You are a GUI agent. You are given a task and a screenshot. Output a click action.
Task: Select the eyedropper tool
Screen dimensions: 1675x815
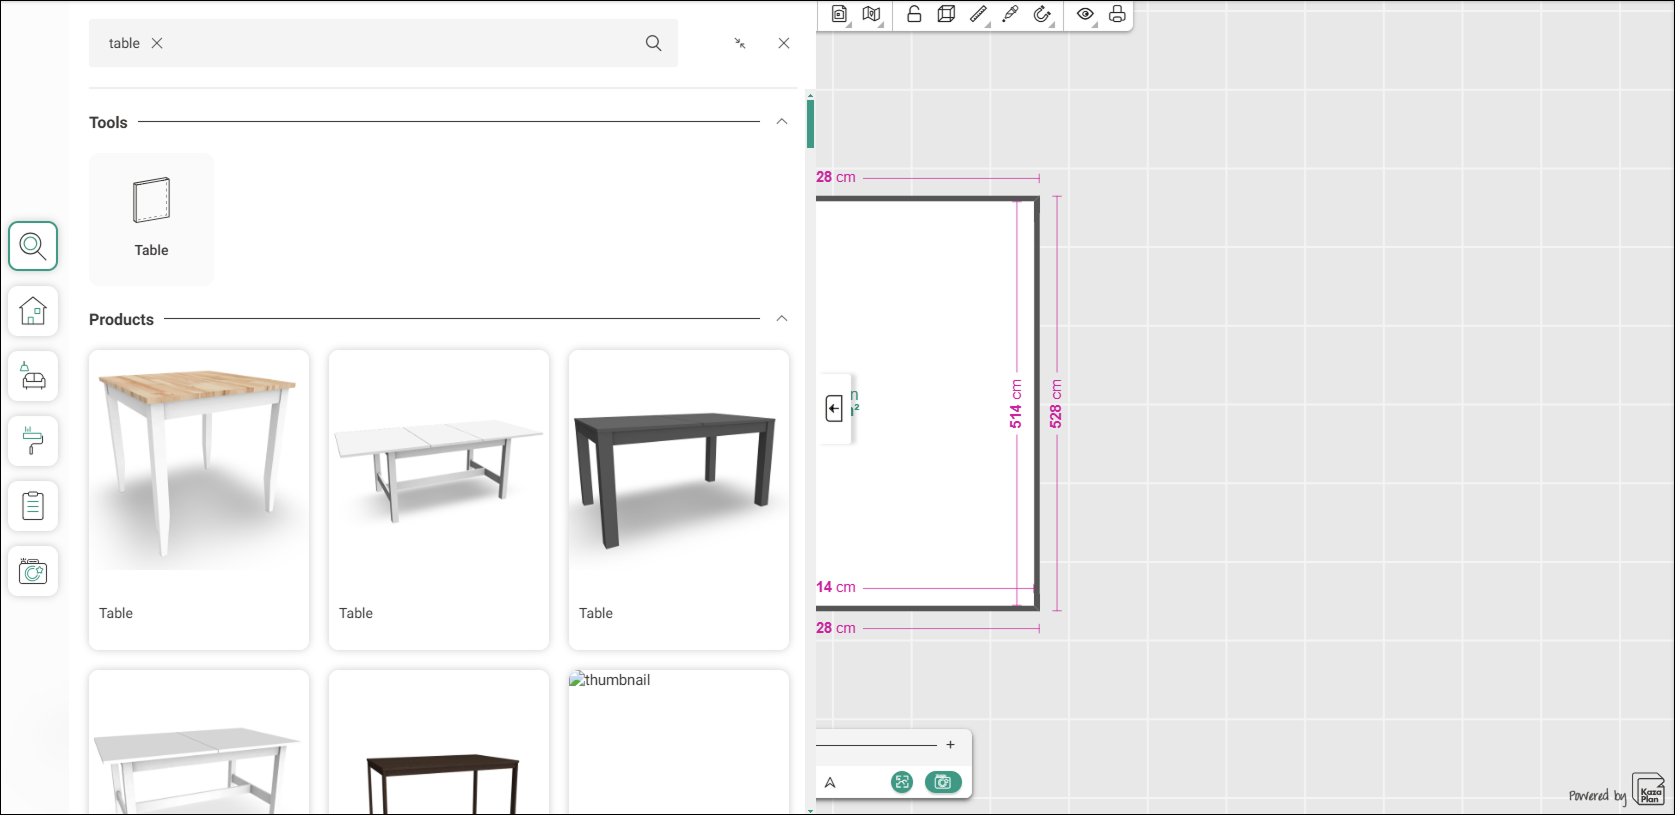coord(1011,14)
